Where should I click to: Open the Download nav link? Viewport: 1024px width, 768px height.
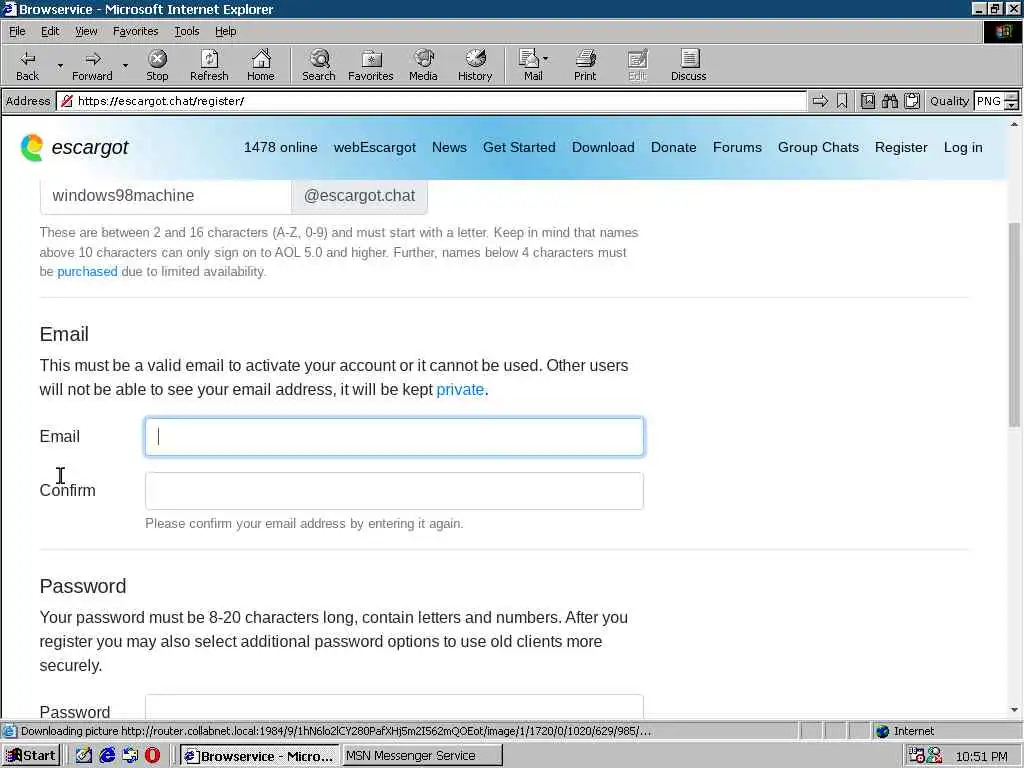[603, 148]
